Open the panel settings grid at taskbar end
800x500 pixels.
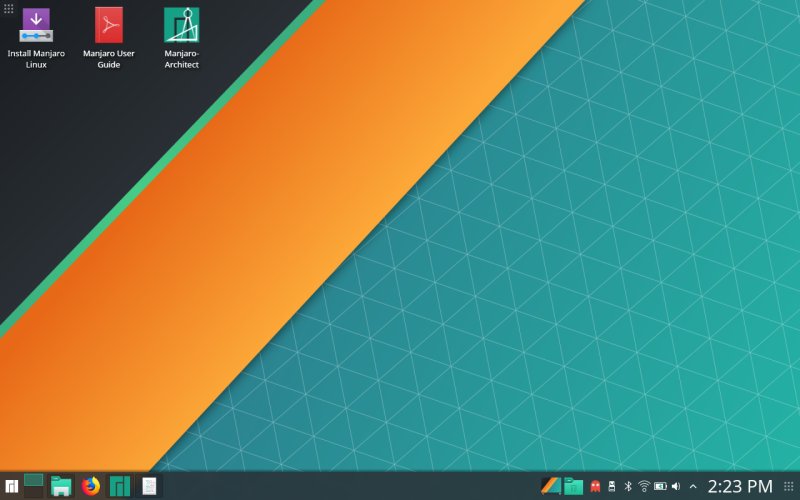pos(789,486)
